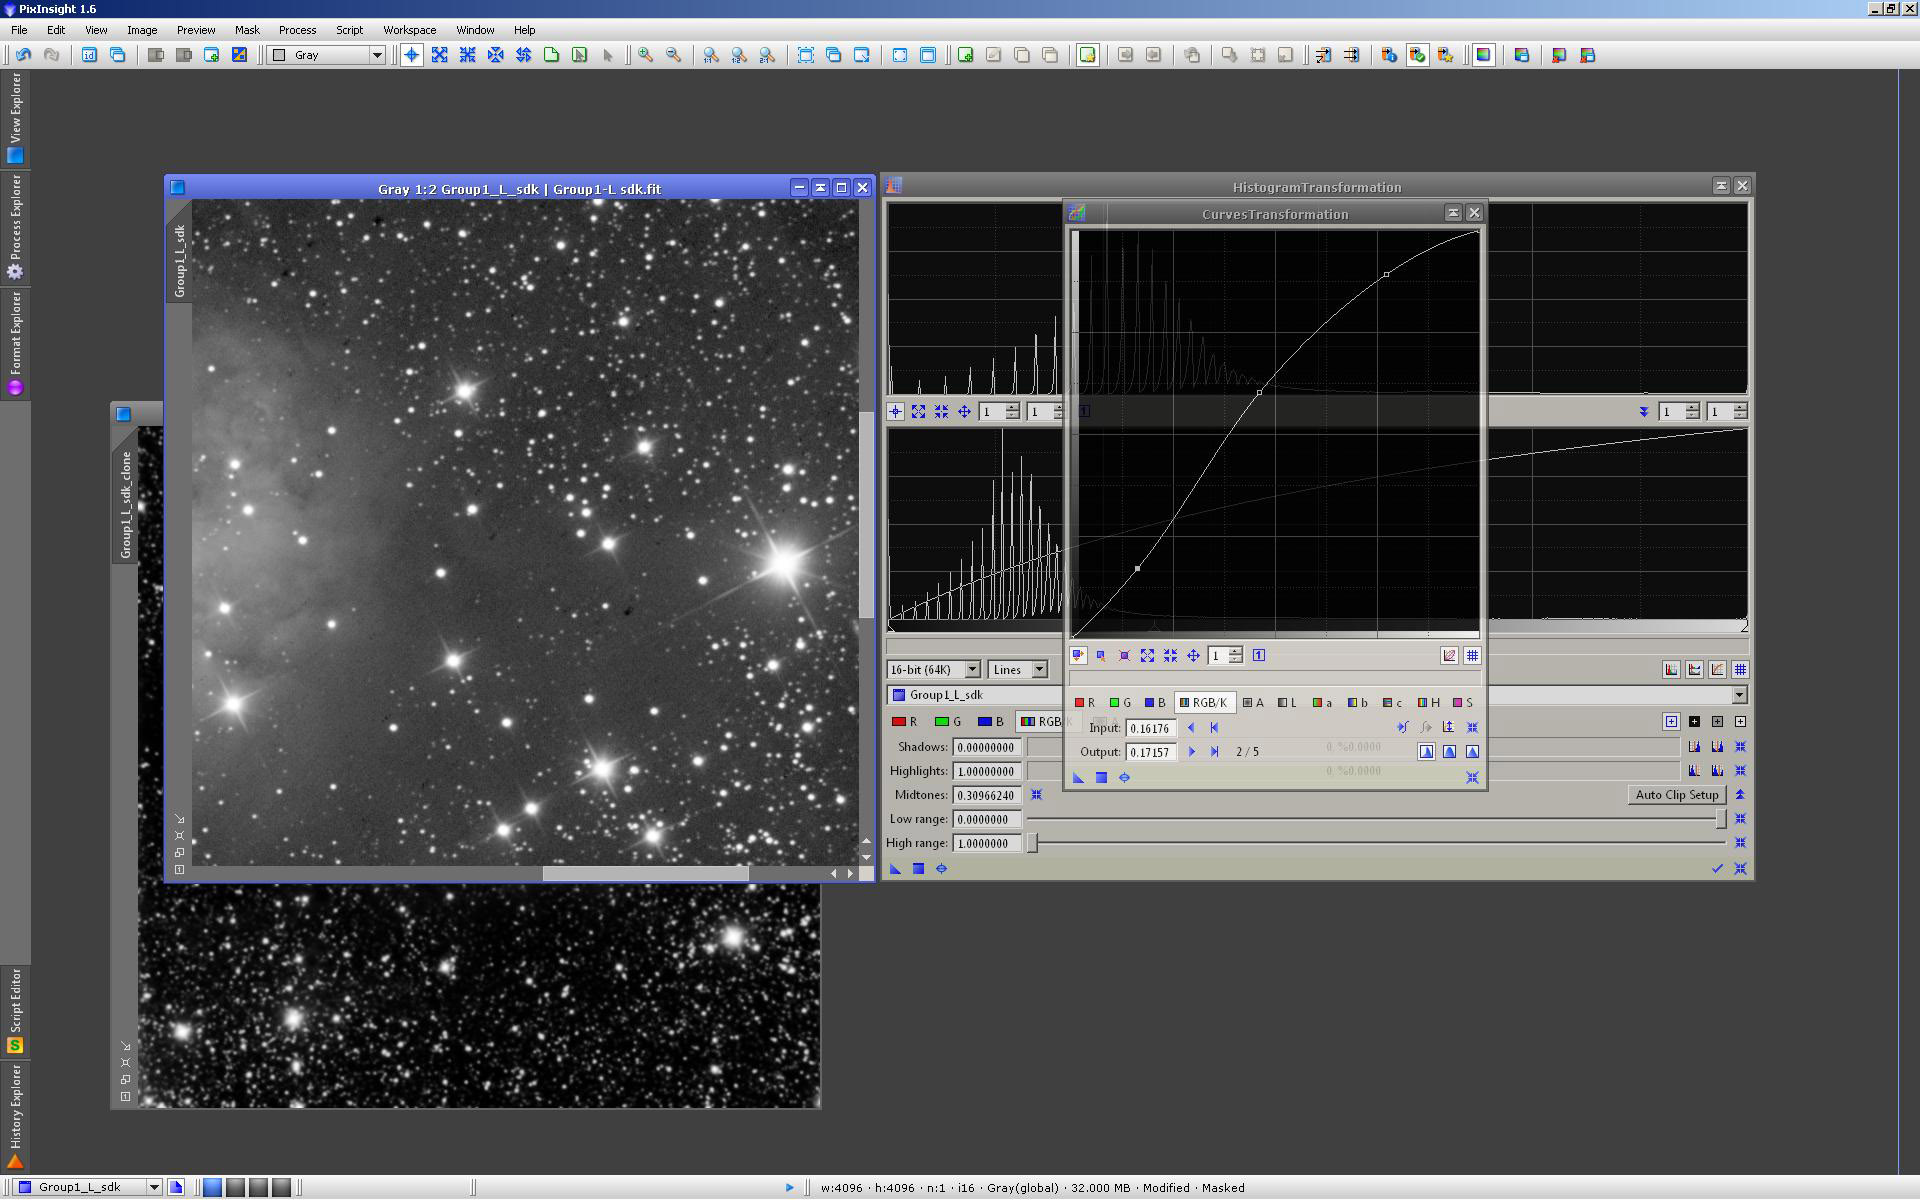The image size is (1920, 1200).
Task: Select cubic spline interpolation button
Action: (x=1449, y=752)
